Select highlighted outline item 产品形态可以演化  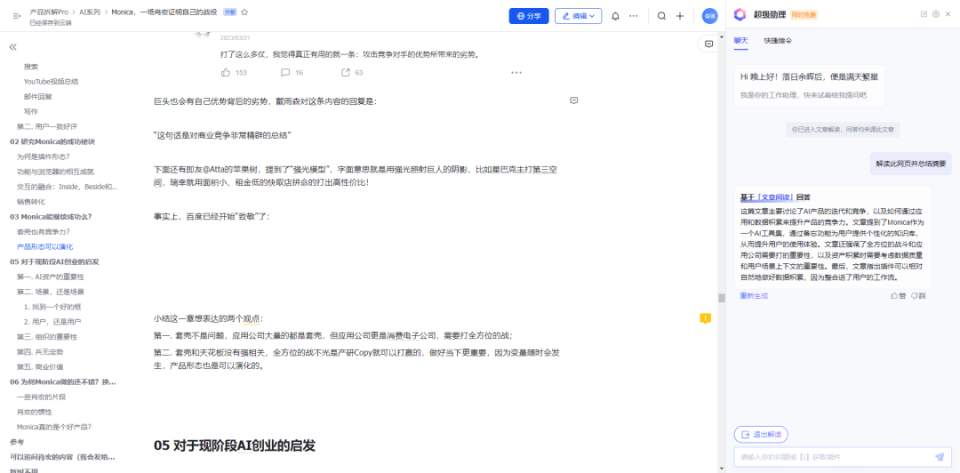click(45, 247)
